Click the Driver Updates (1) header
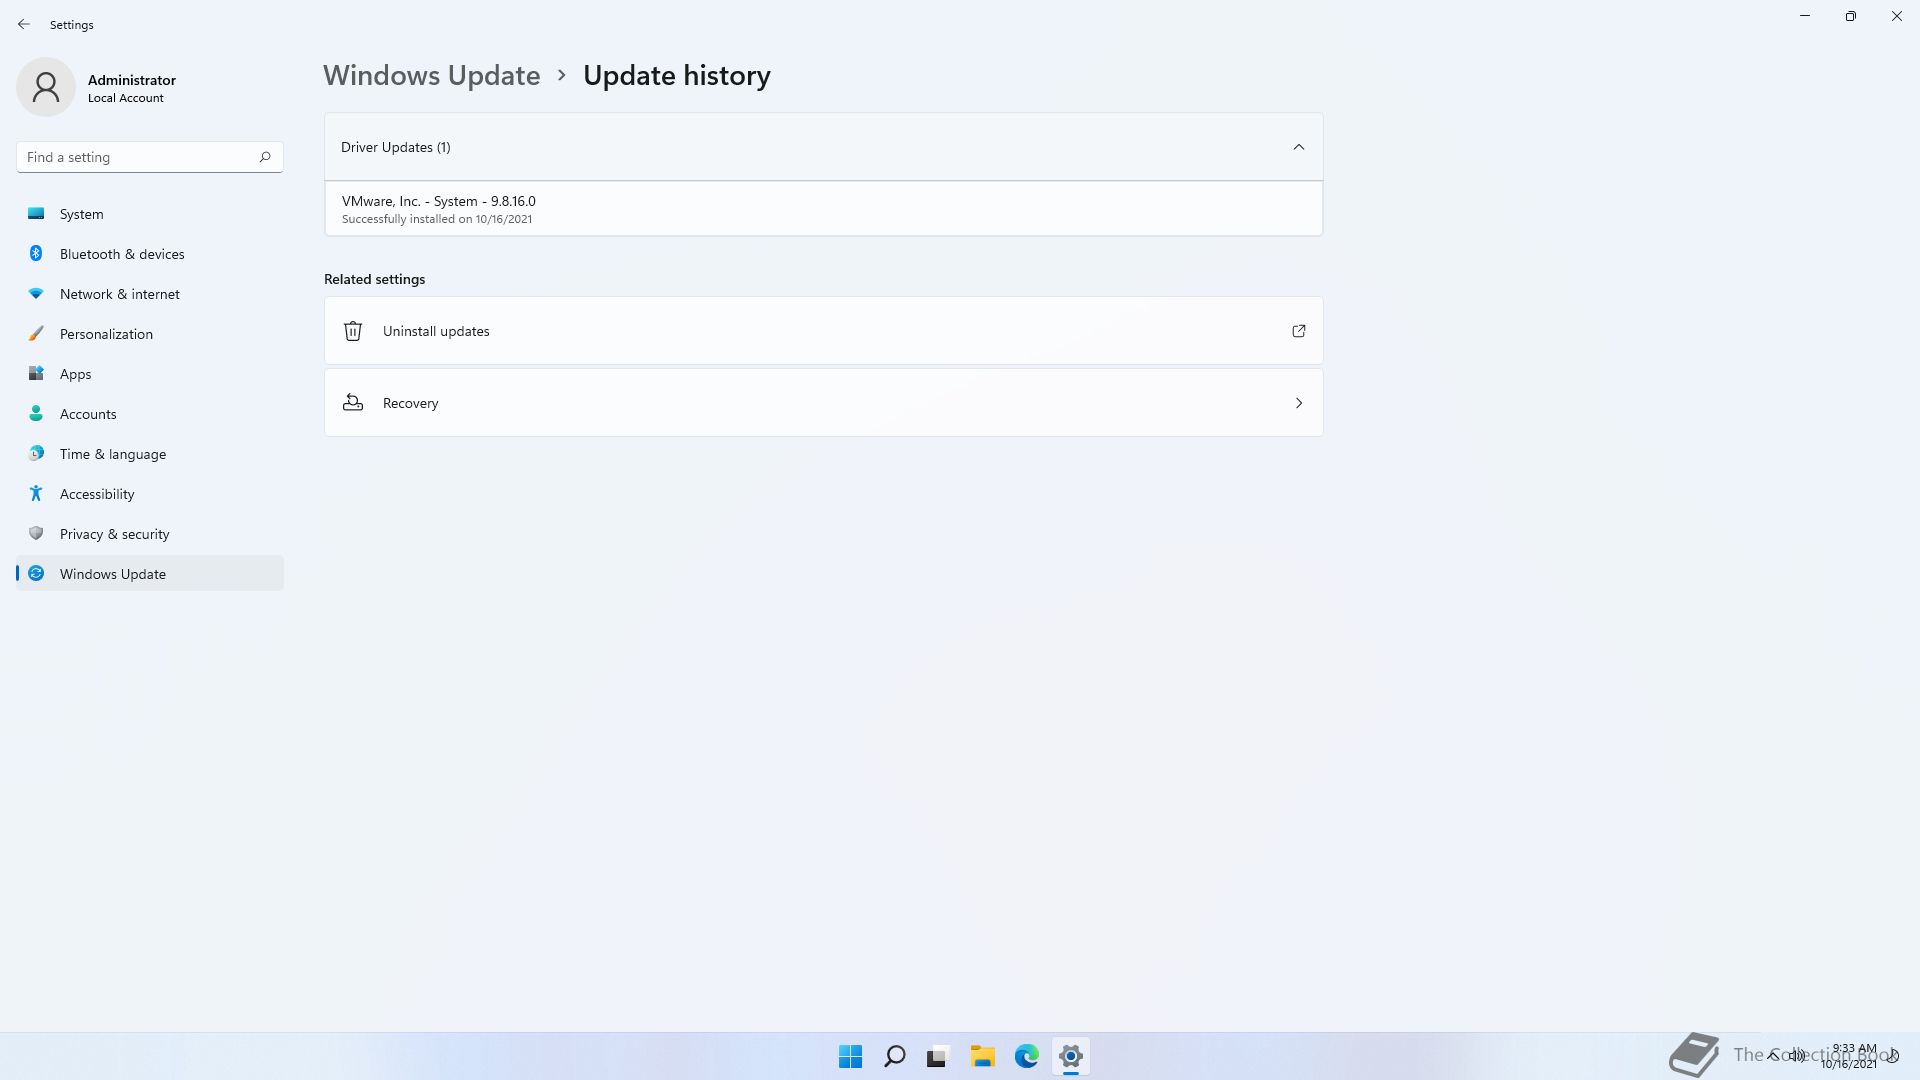1920x1080 pixels. click(x=823, y=147)
